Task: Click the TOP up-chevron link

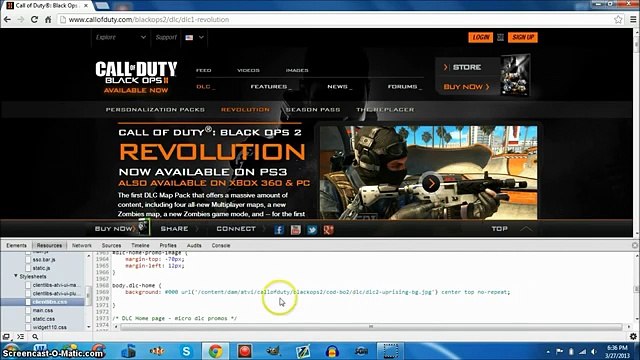Action: pos(511,229)
